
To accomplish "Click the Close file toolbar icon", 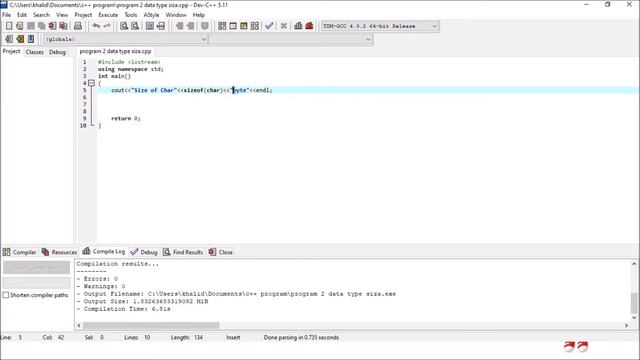I will [x=52, y=26].
